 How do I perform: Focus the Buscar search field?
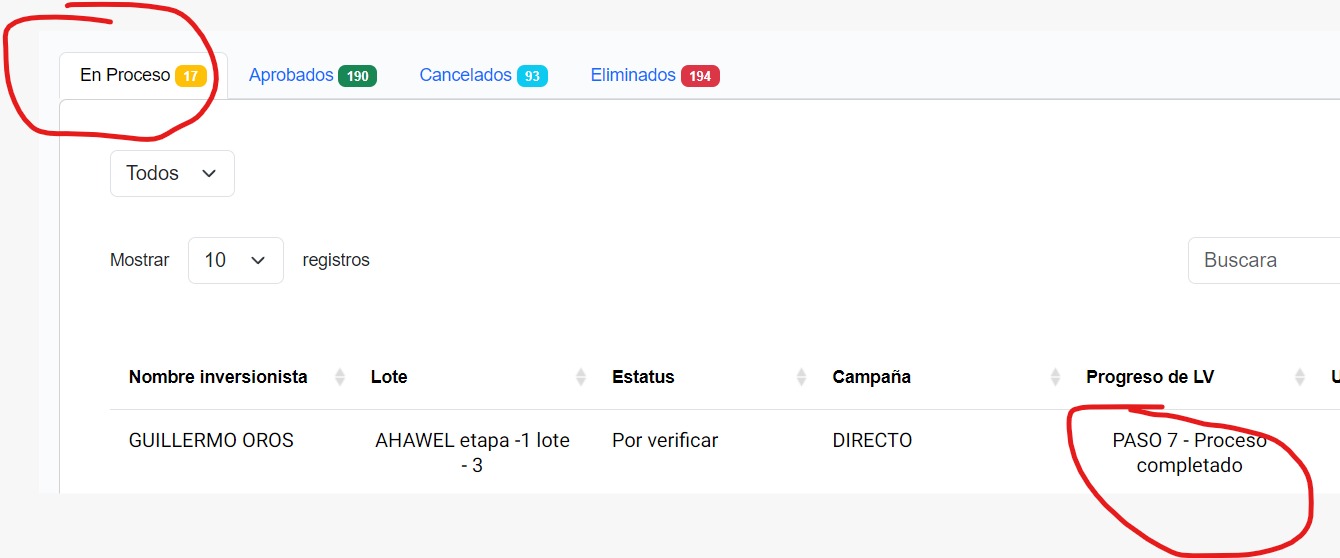(1264, 260)
